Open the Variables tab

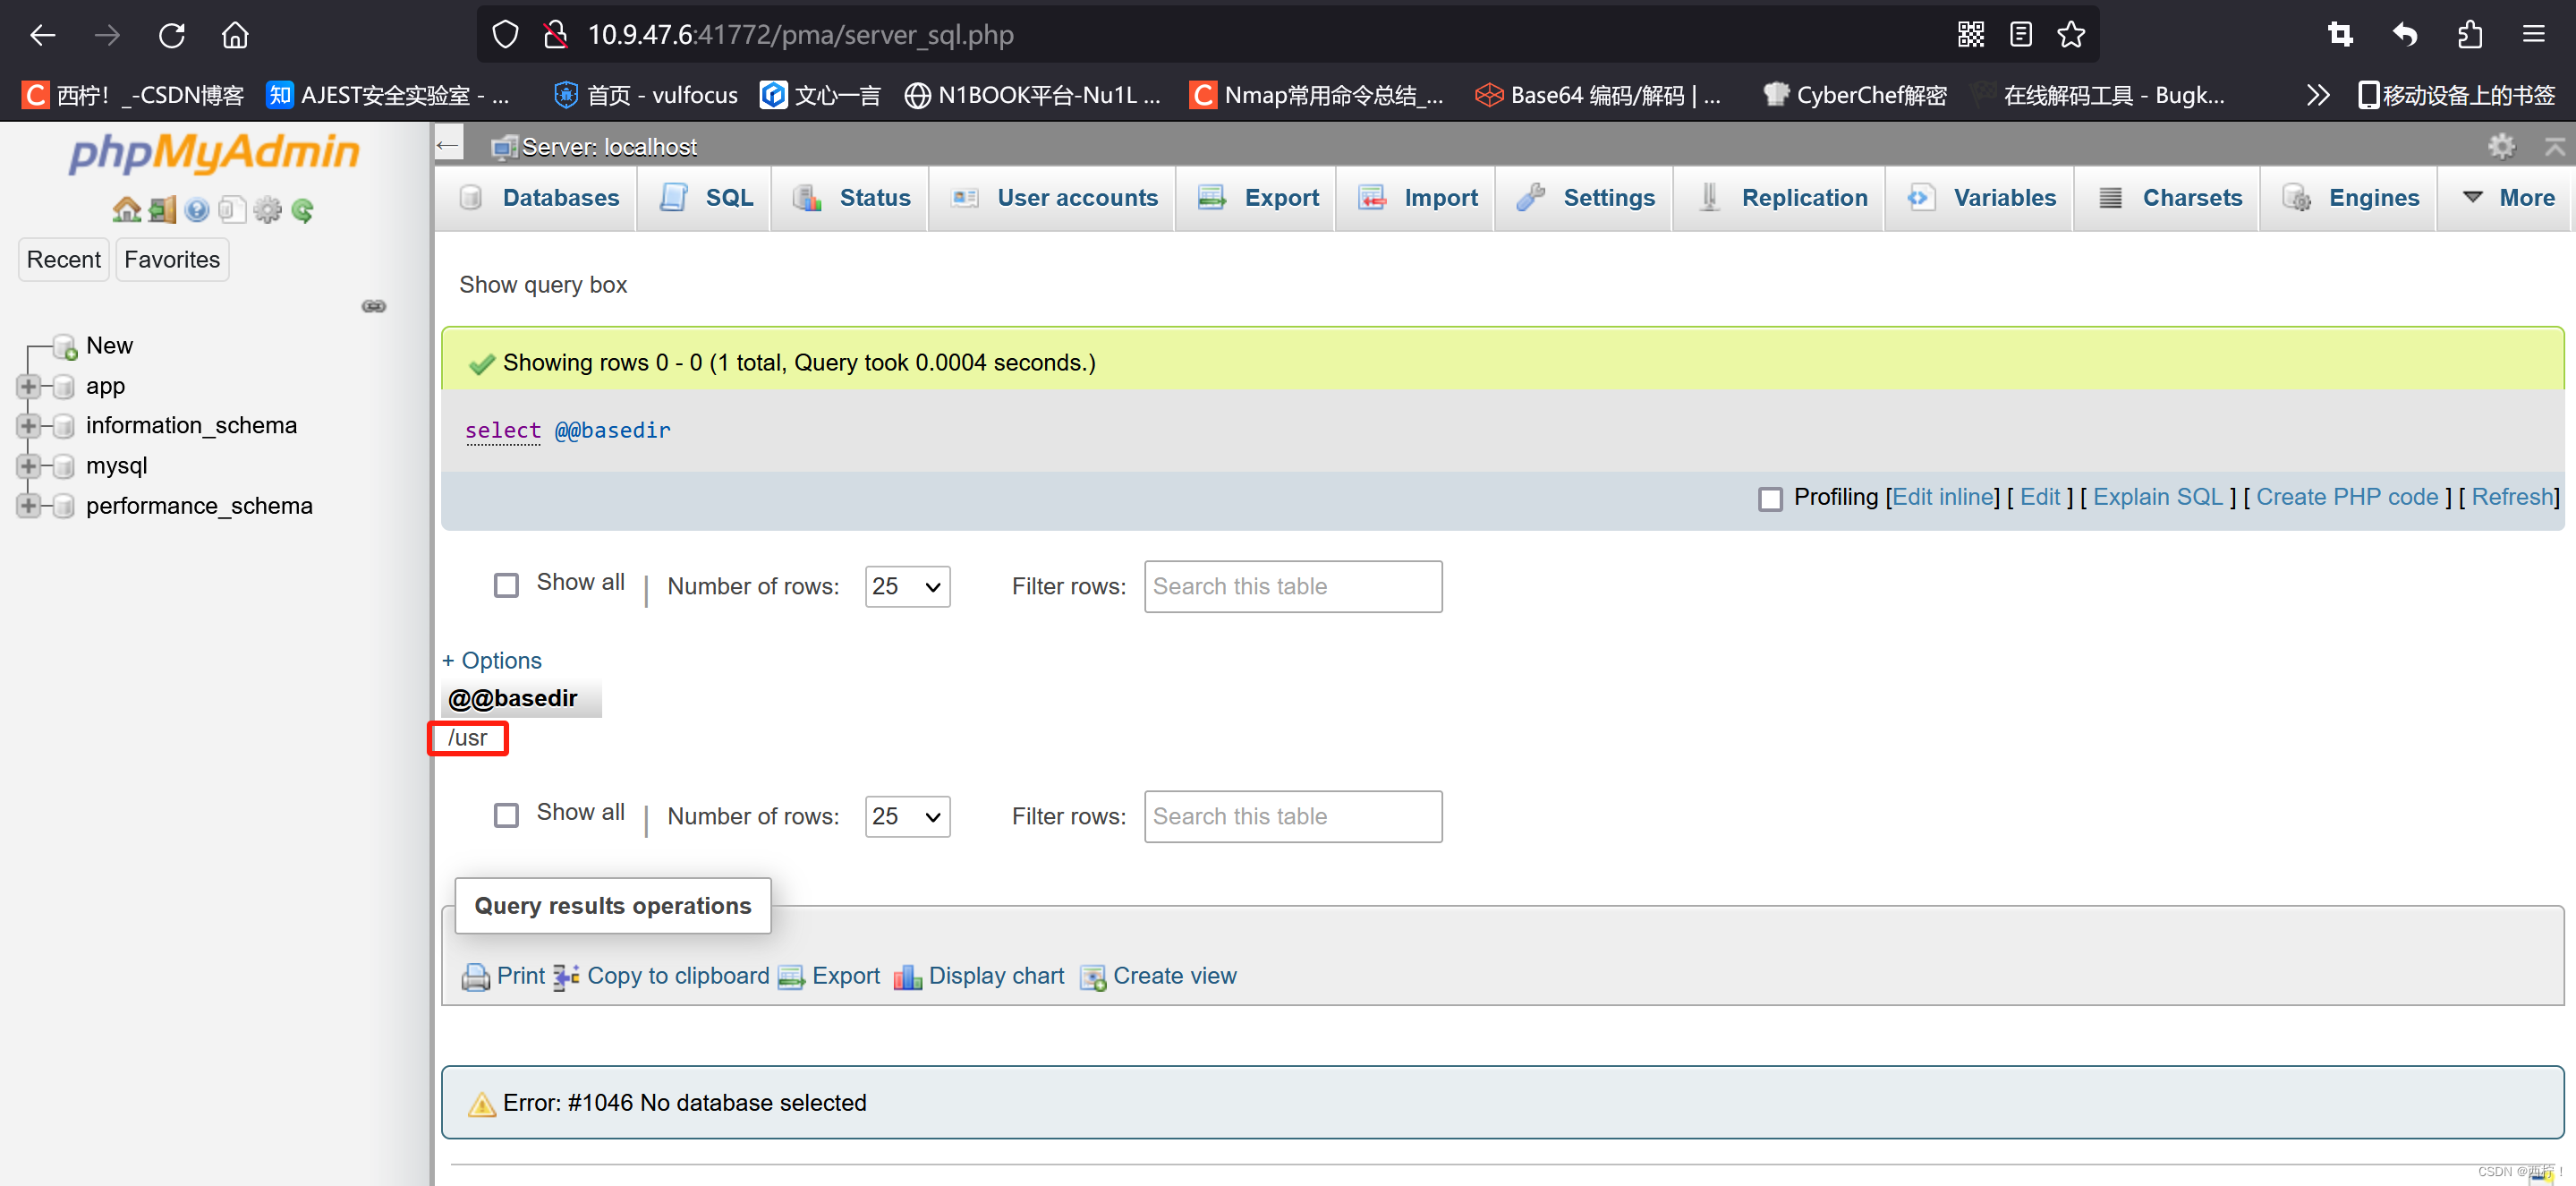coord(2003,197)
